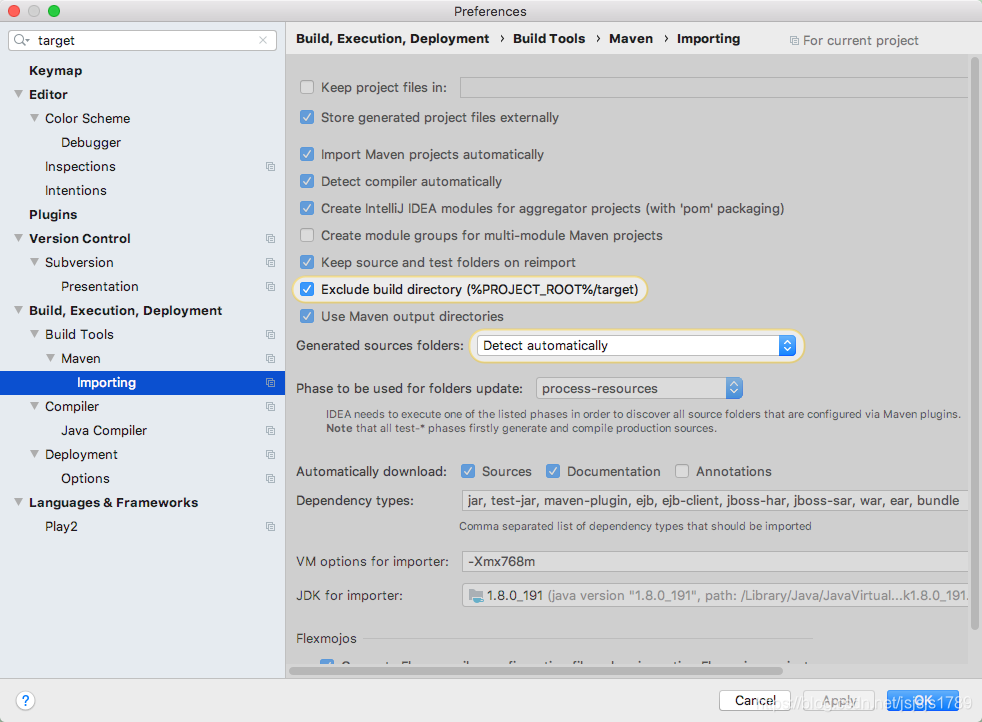Image resolution: width=982 pixels, height=722 pixels.
Task: Uncheck 'Exclude build directory' checkbox
Action: coord(307,289)
